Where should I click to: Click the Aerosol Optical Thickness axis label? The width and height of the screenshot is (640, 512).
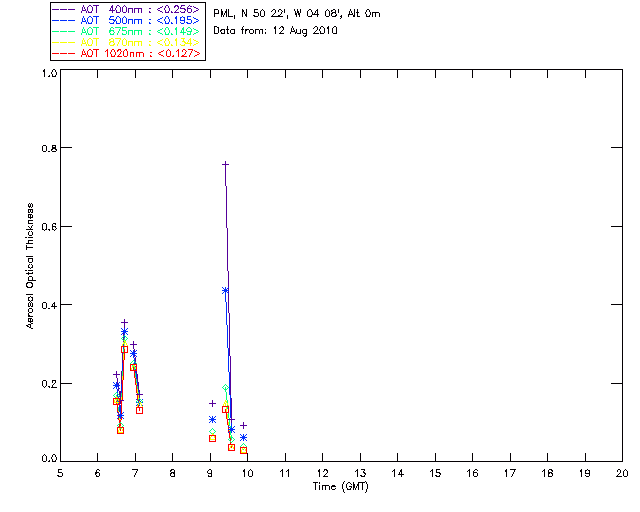[x=30, y=266]
